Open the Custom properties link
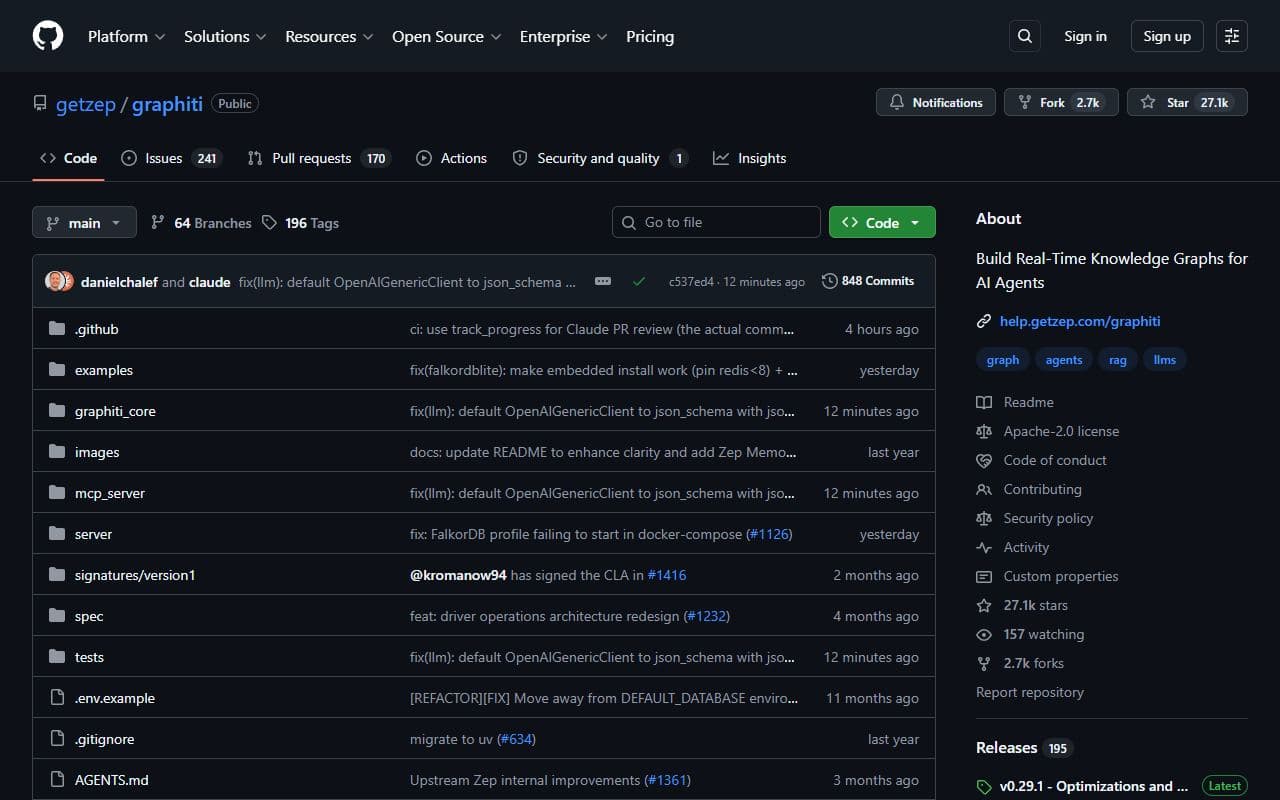 point(1061,576)
